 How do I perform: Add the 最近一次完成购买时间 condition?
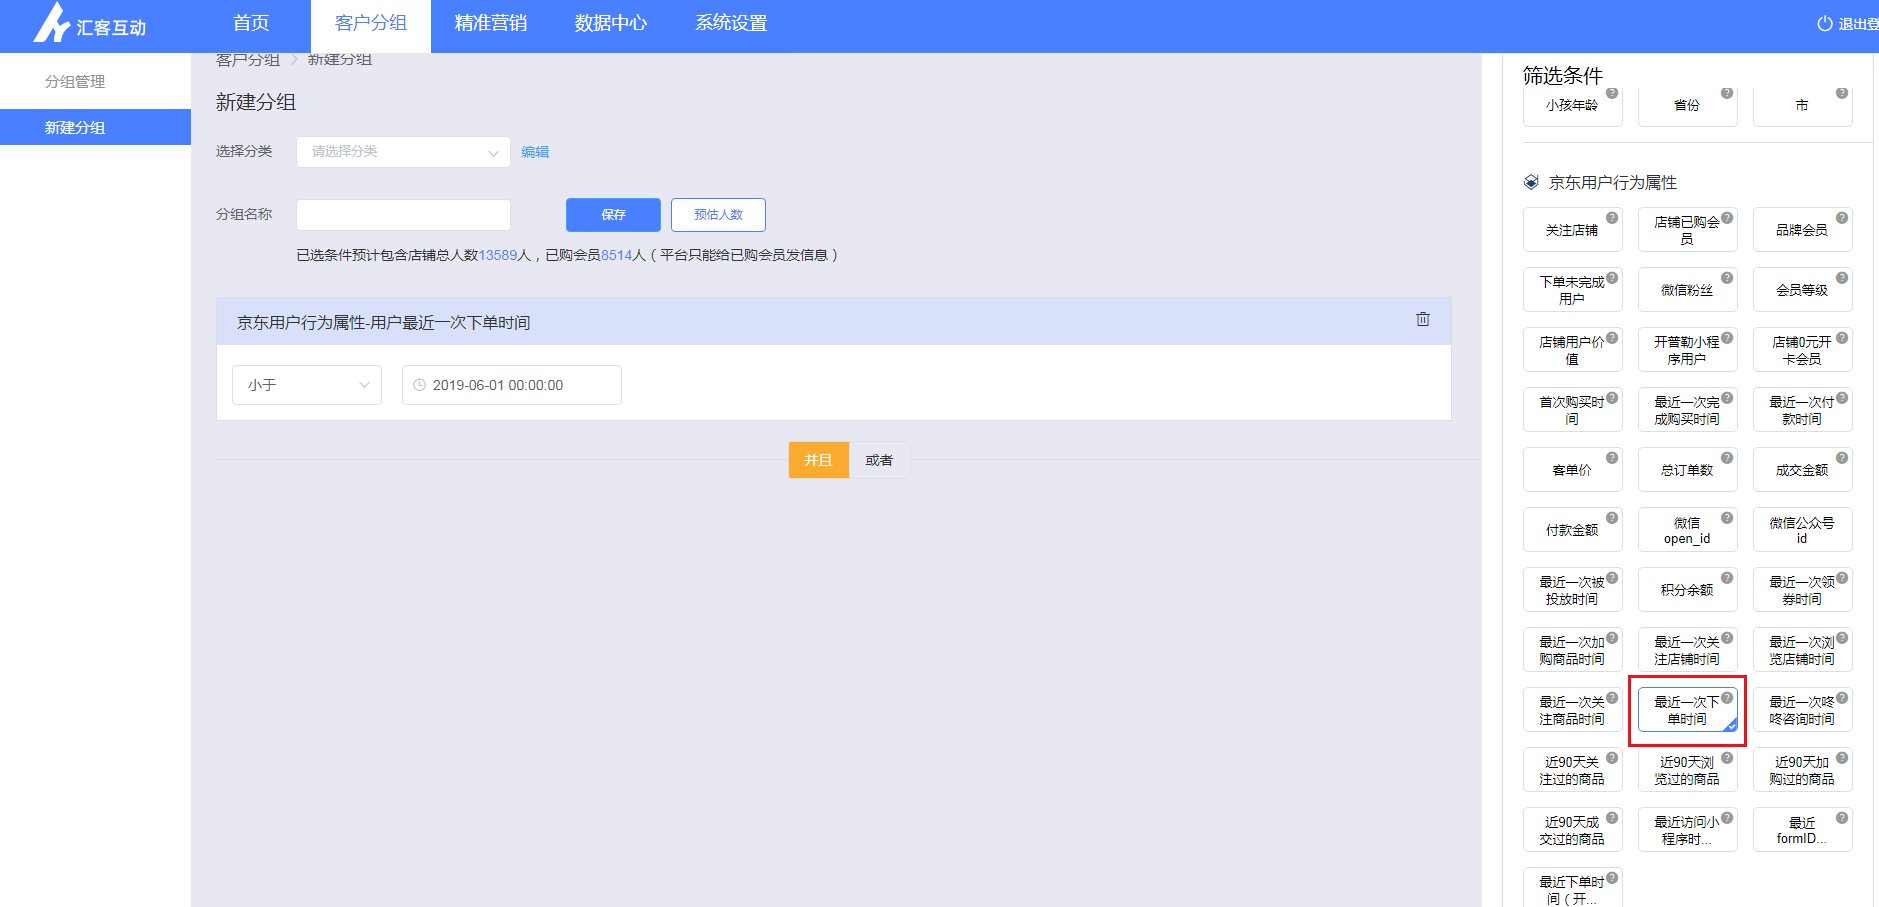(x=1687, y=410)
